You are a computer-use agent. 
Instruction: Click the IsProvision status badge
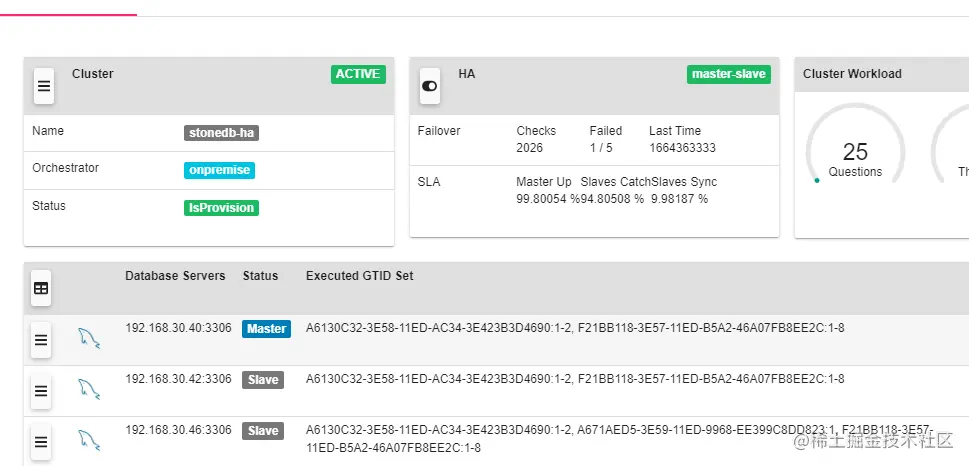[x=221, y=208]
